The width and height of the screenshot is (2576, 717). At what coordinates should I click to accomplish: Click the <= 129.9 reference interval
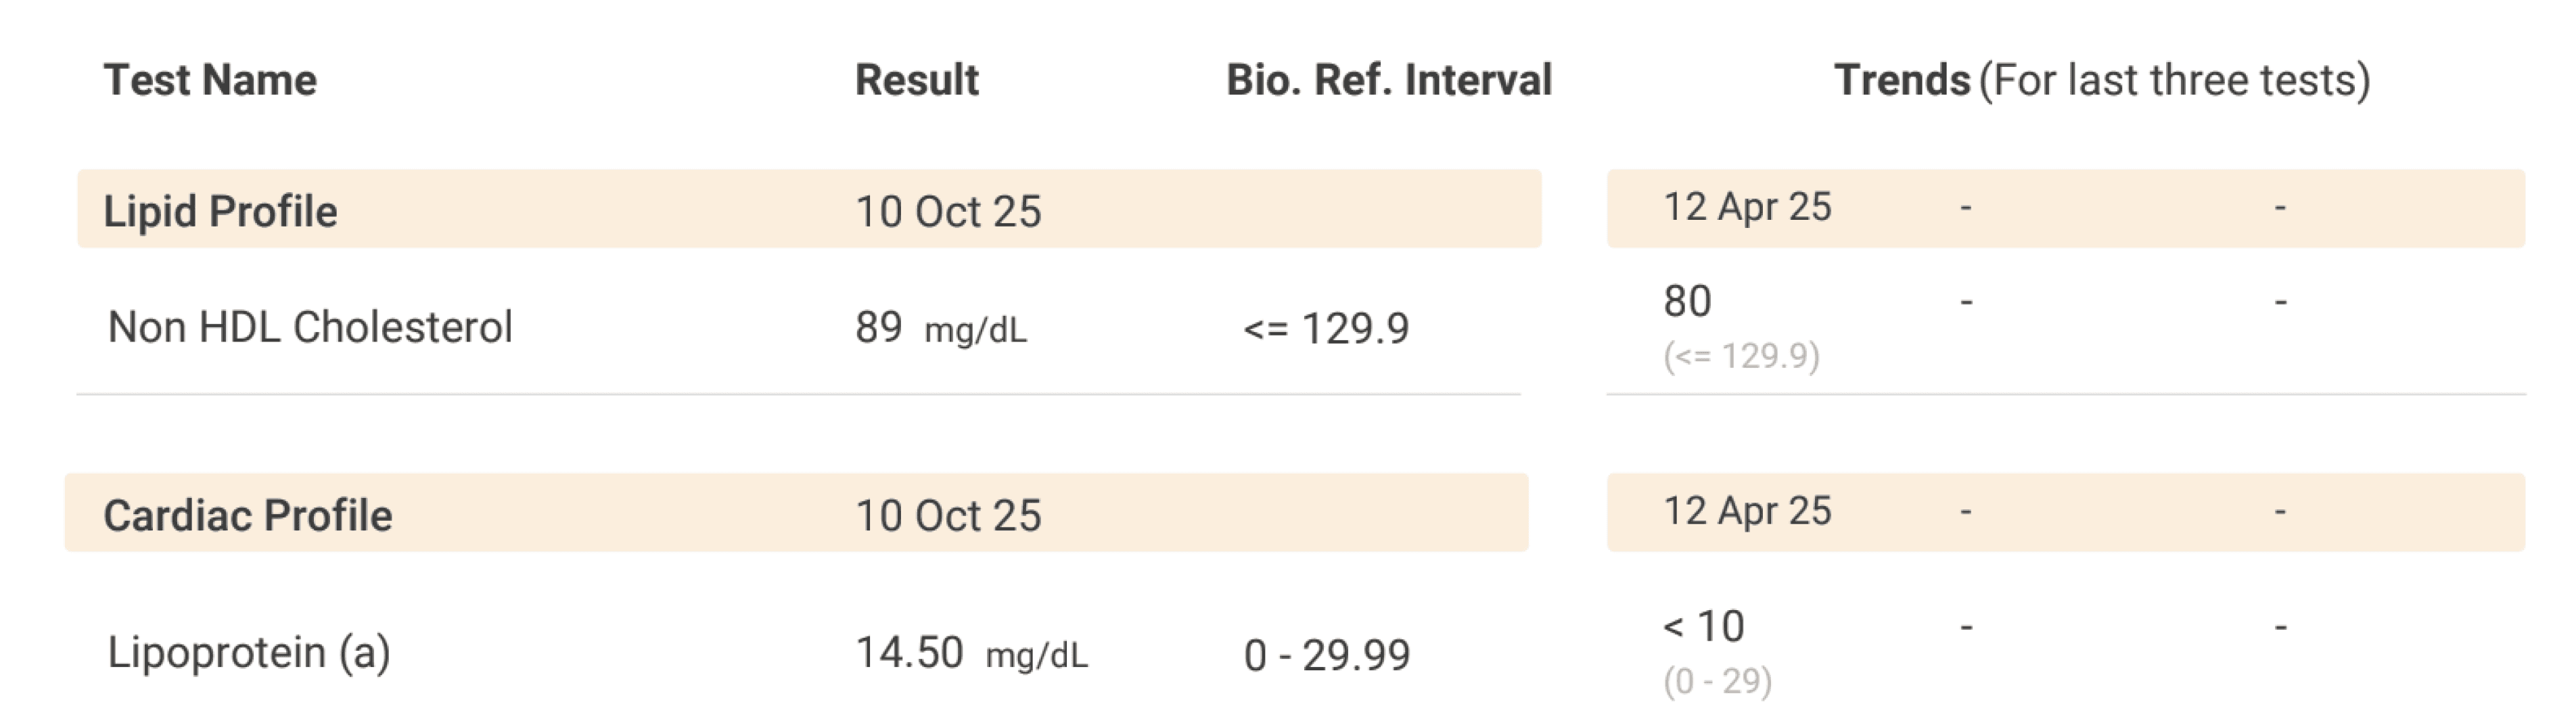[1326, 328]
